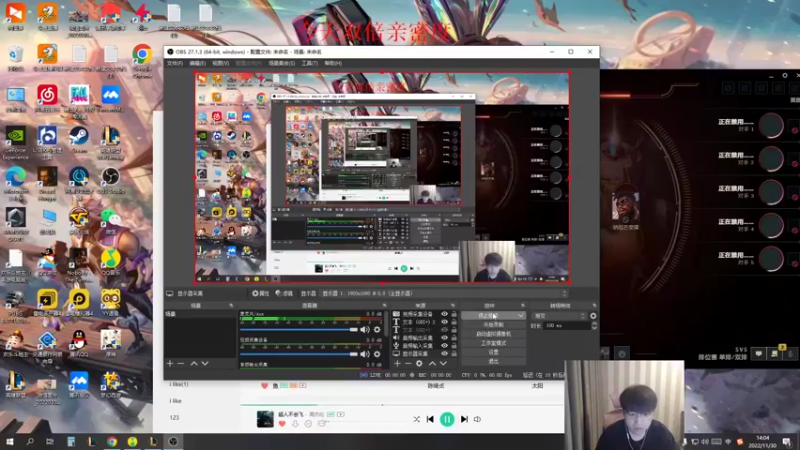Image resolution: width=800 pixels, height=450 pixels.
Task: Open 属性 for the selected source
Action: [x=261, y=293]
